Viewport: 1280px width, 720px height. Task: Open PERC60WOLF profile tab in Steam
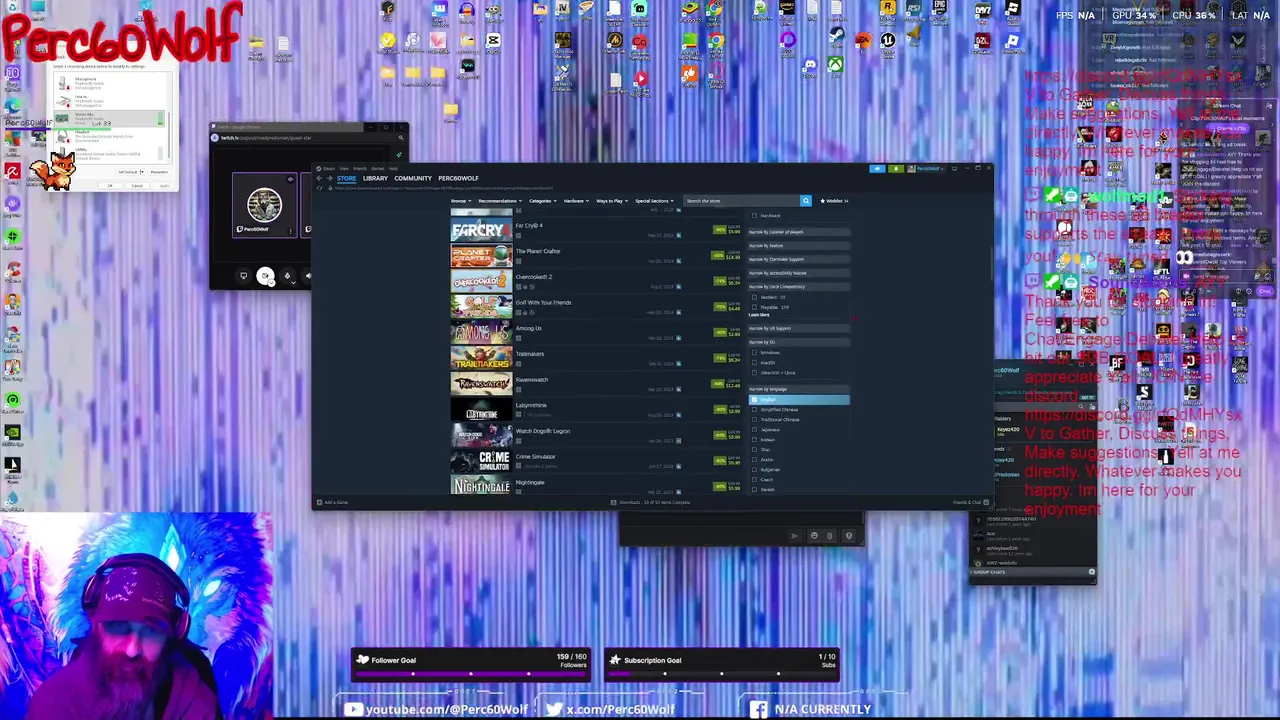458,178
